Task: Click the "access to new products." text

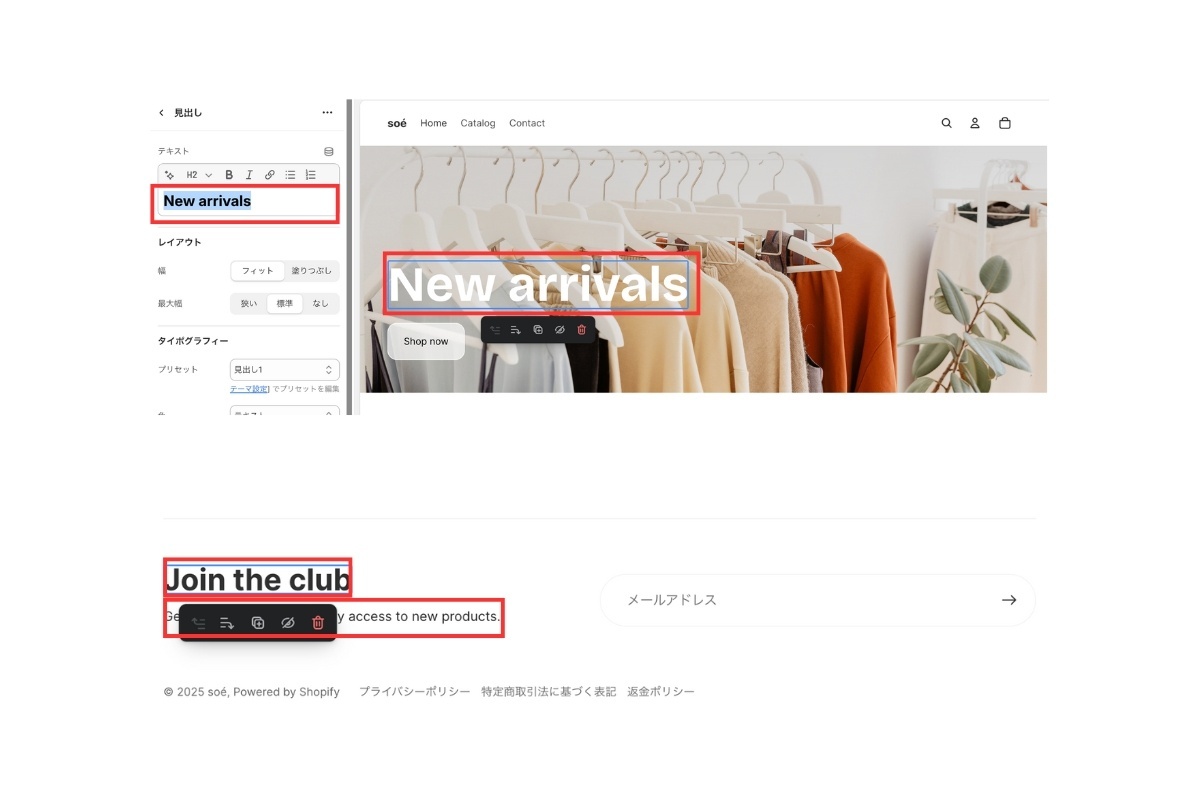Action: [x=423, y=616]
